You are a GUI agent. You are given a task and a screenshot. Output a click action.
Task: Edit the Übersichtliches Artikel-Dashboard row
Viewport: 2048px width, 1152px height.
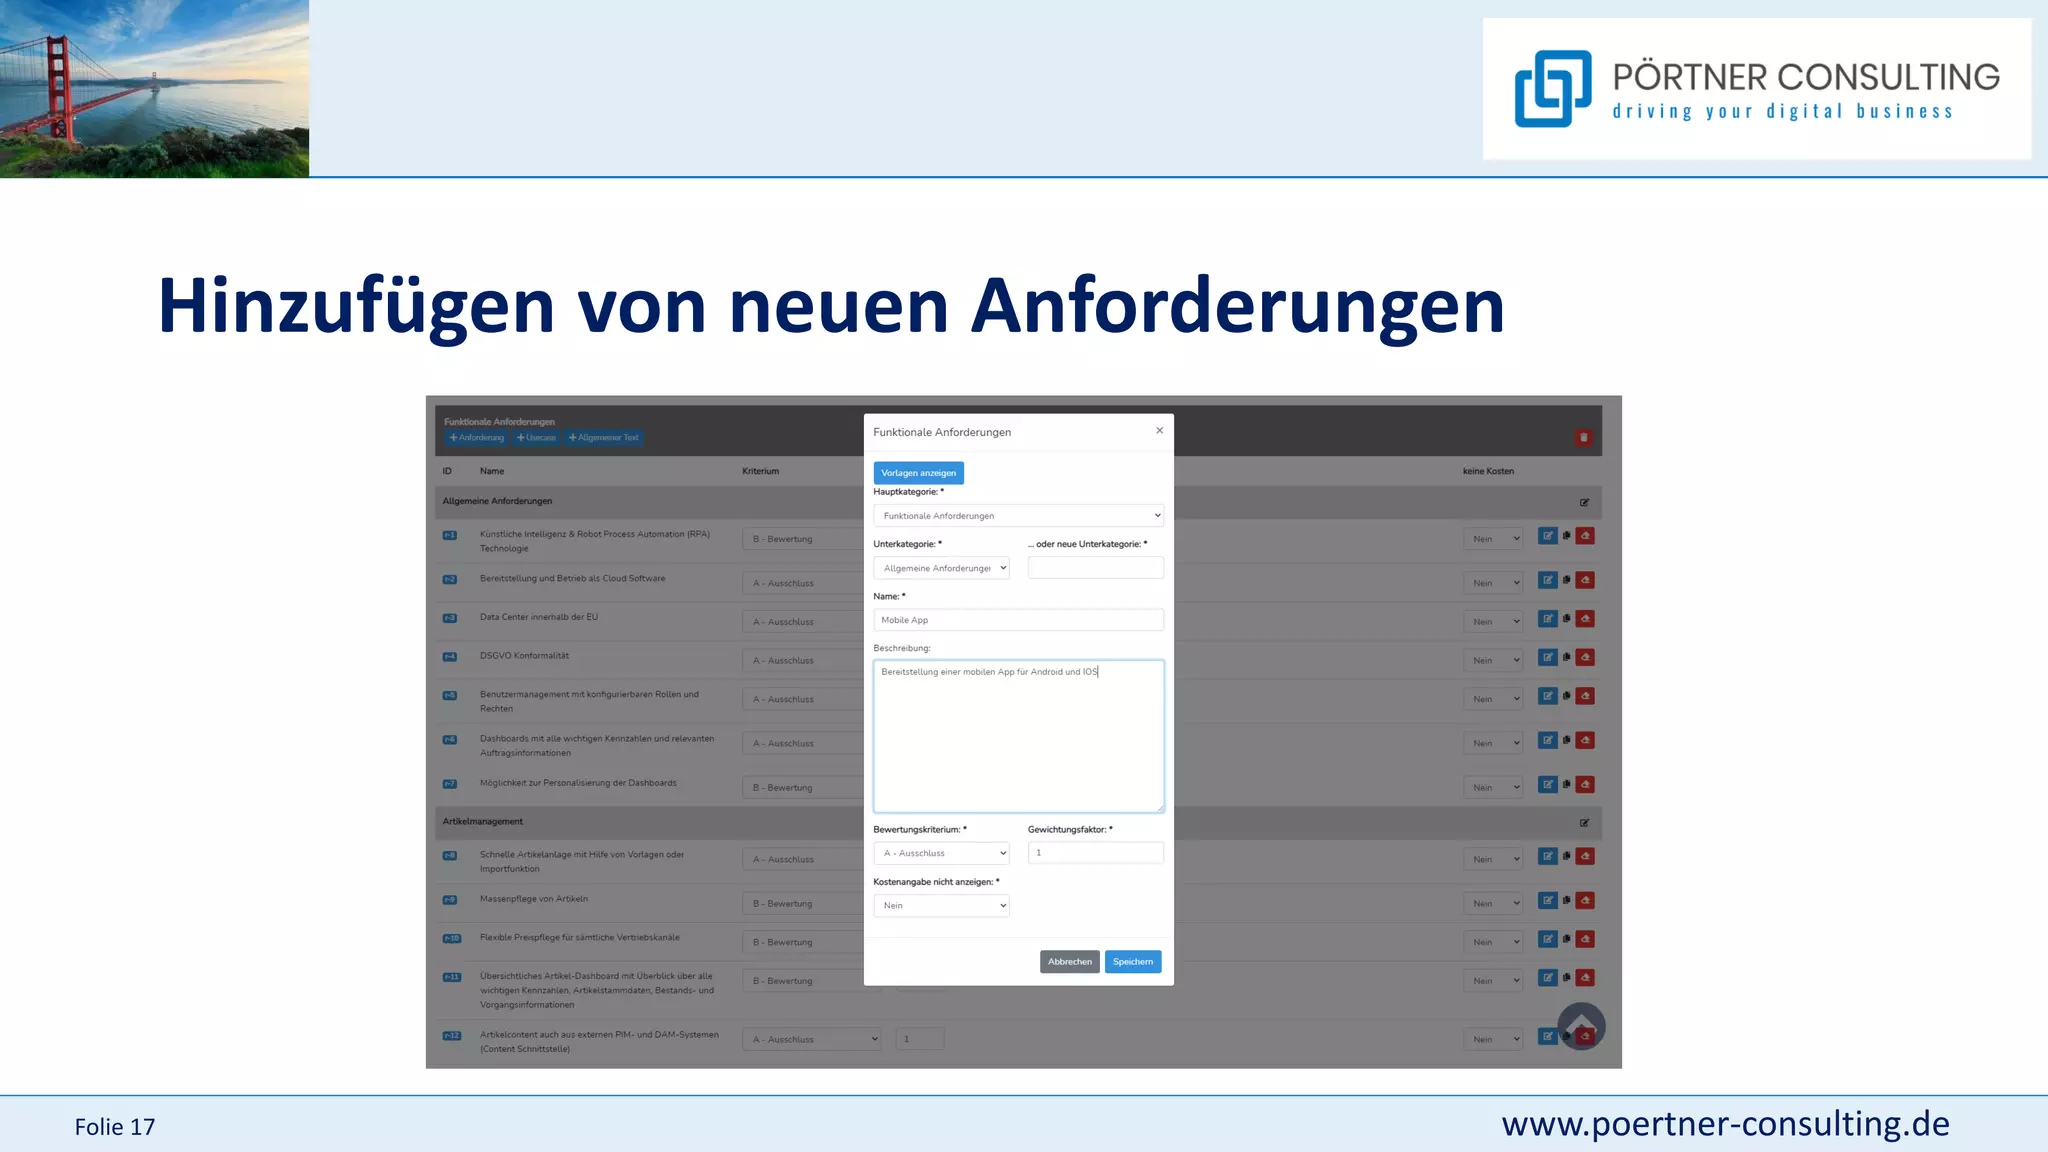pos(1547,978)
